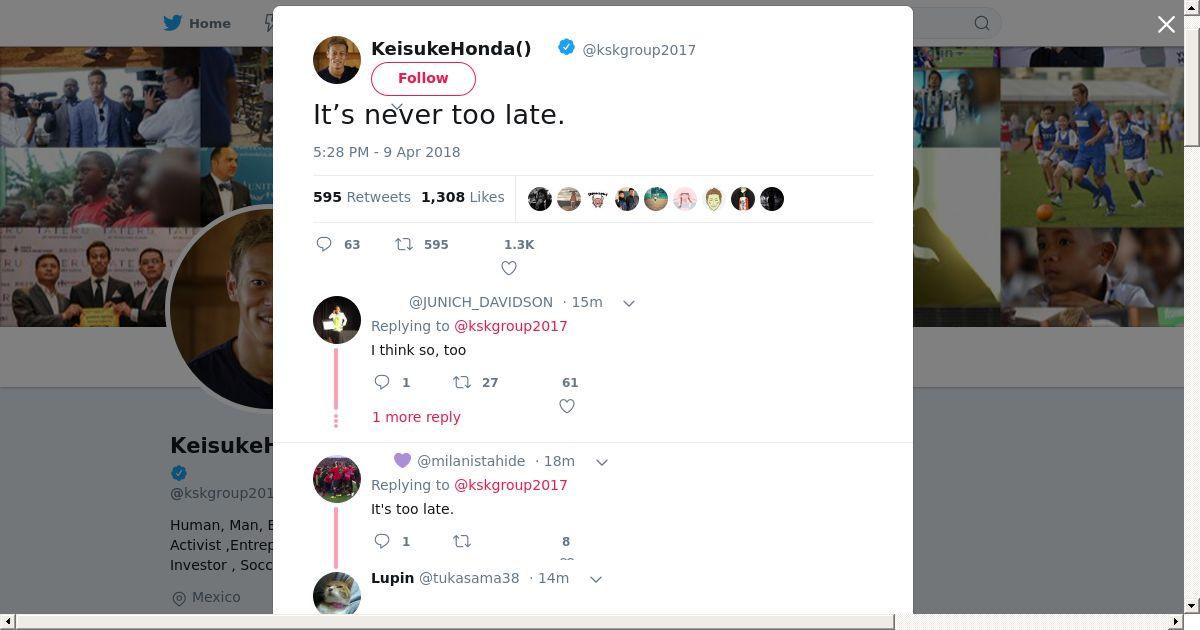Reply to JUNICH_DAVIDSON's comment
Screen dimensions: 1200x630
coord(382,382)
